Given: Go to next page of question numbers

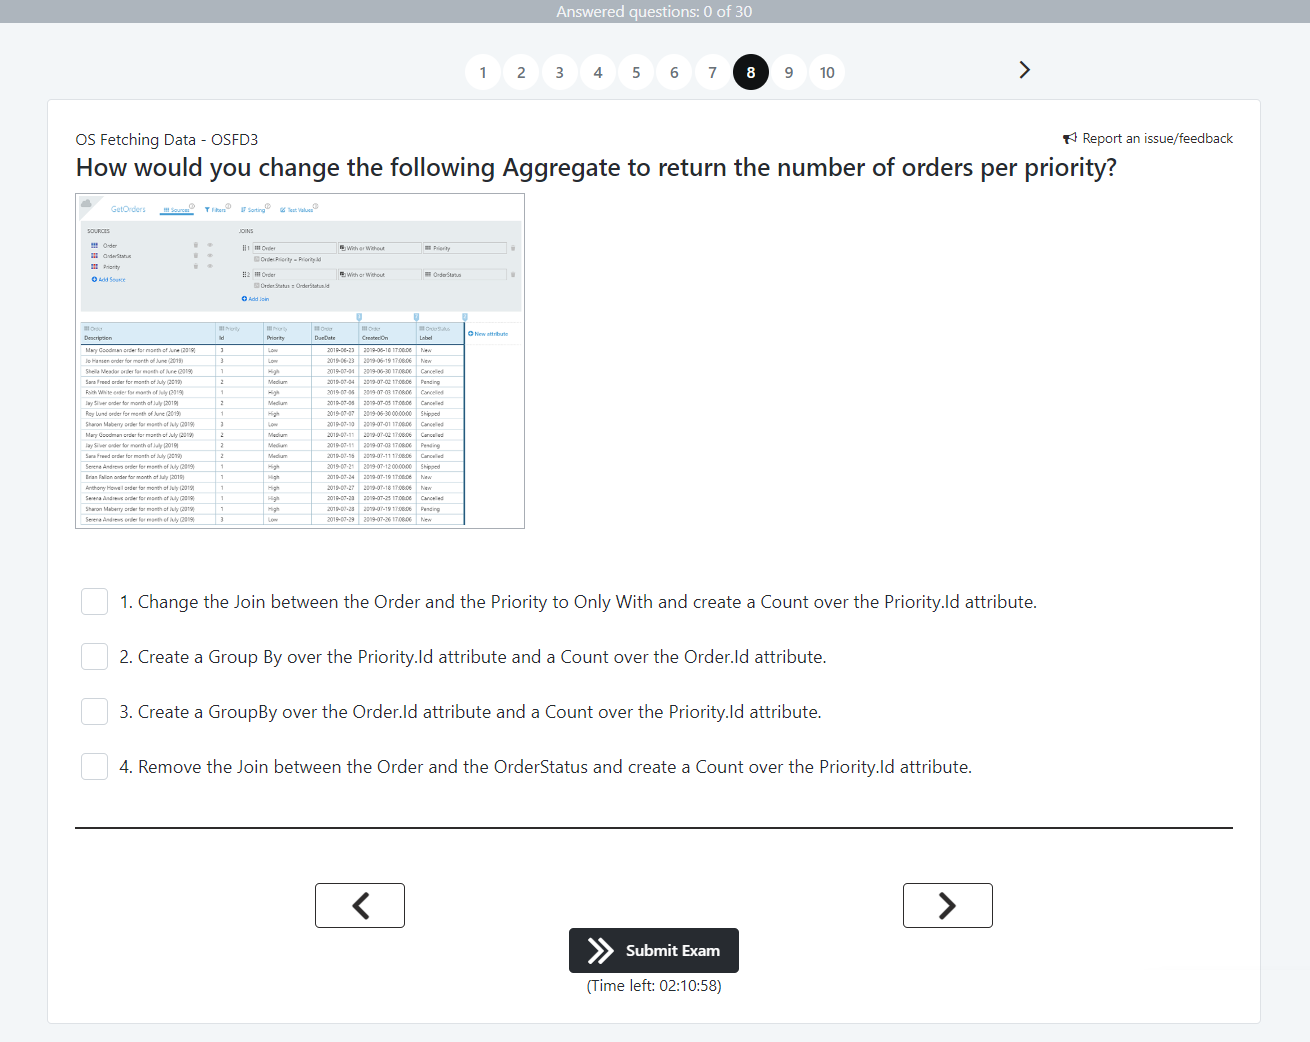Looking at the screenshot, I should [1024, 70].
